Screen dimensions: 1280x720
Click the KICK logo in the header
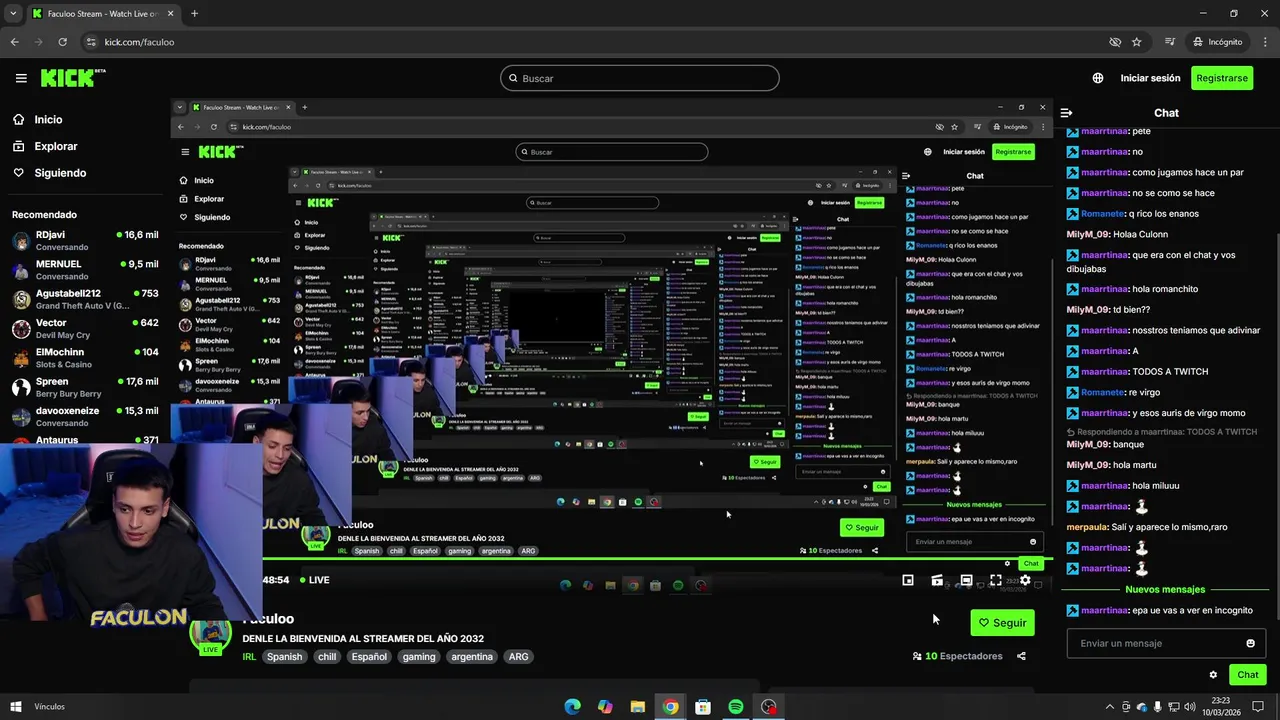tap(73, 77)
